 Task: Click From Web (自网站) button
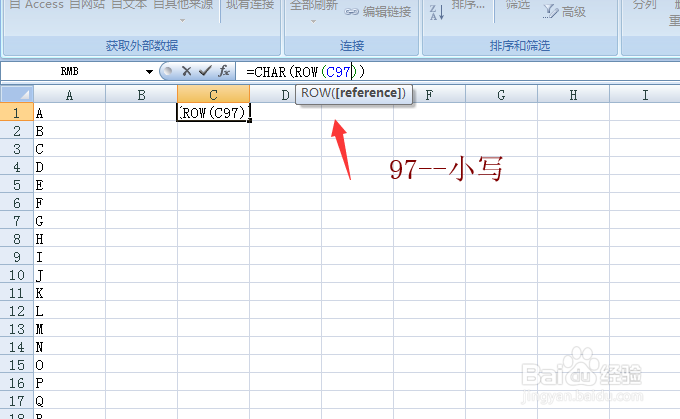coord(87,5)
